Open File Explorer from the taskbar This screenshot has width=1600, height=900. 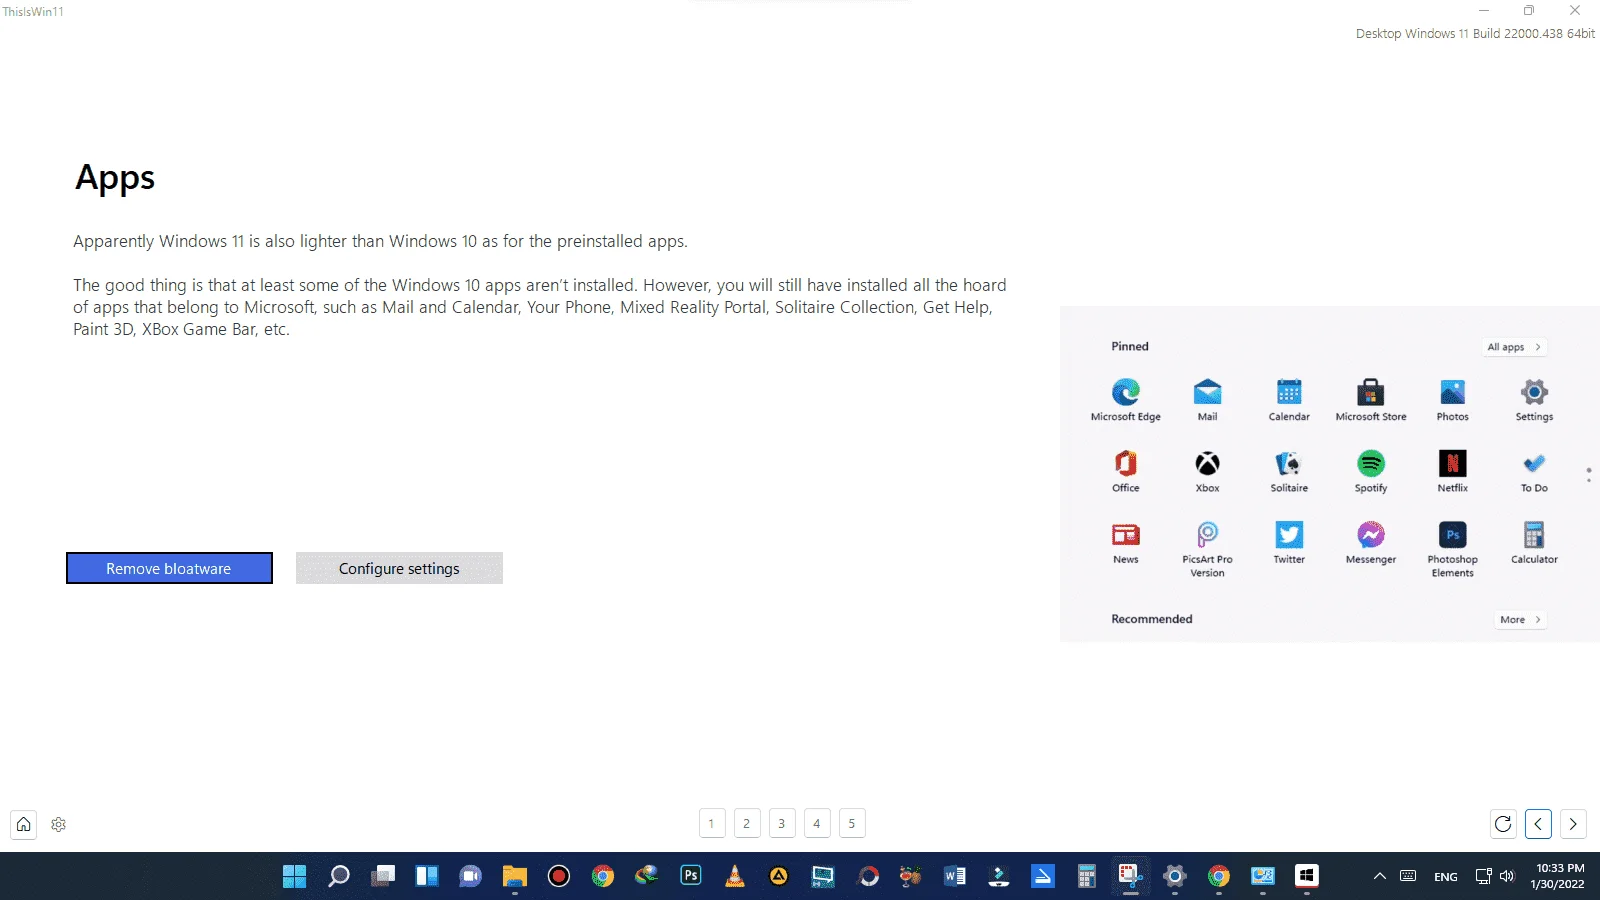(x=515, y=876)
